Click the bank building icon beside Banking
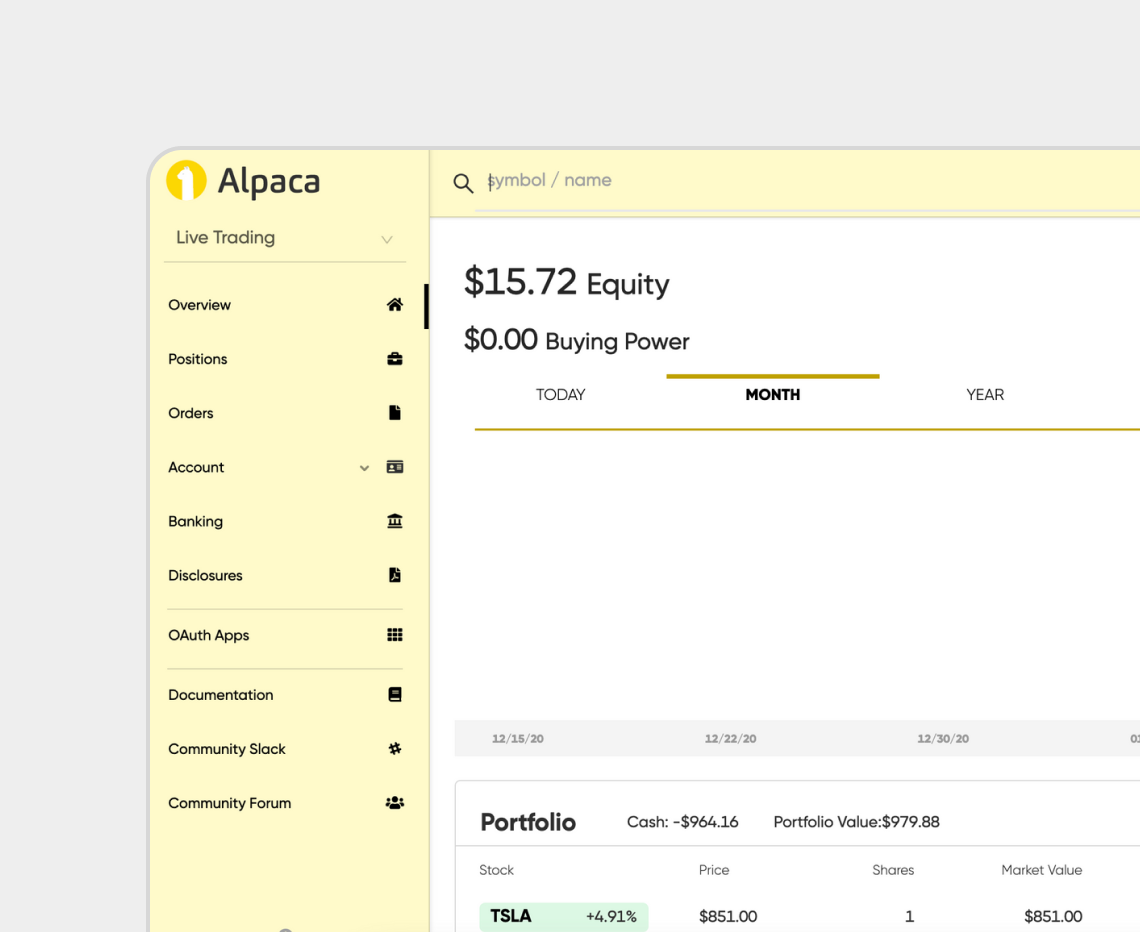The image size is (1140, 932). pyautogui.click(x=395, y=521)
